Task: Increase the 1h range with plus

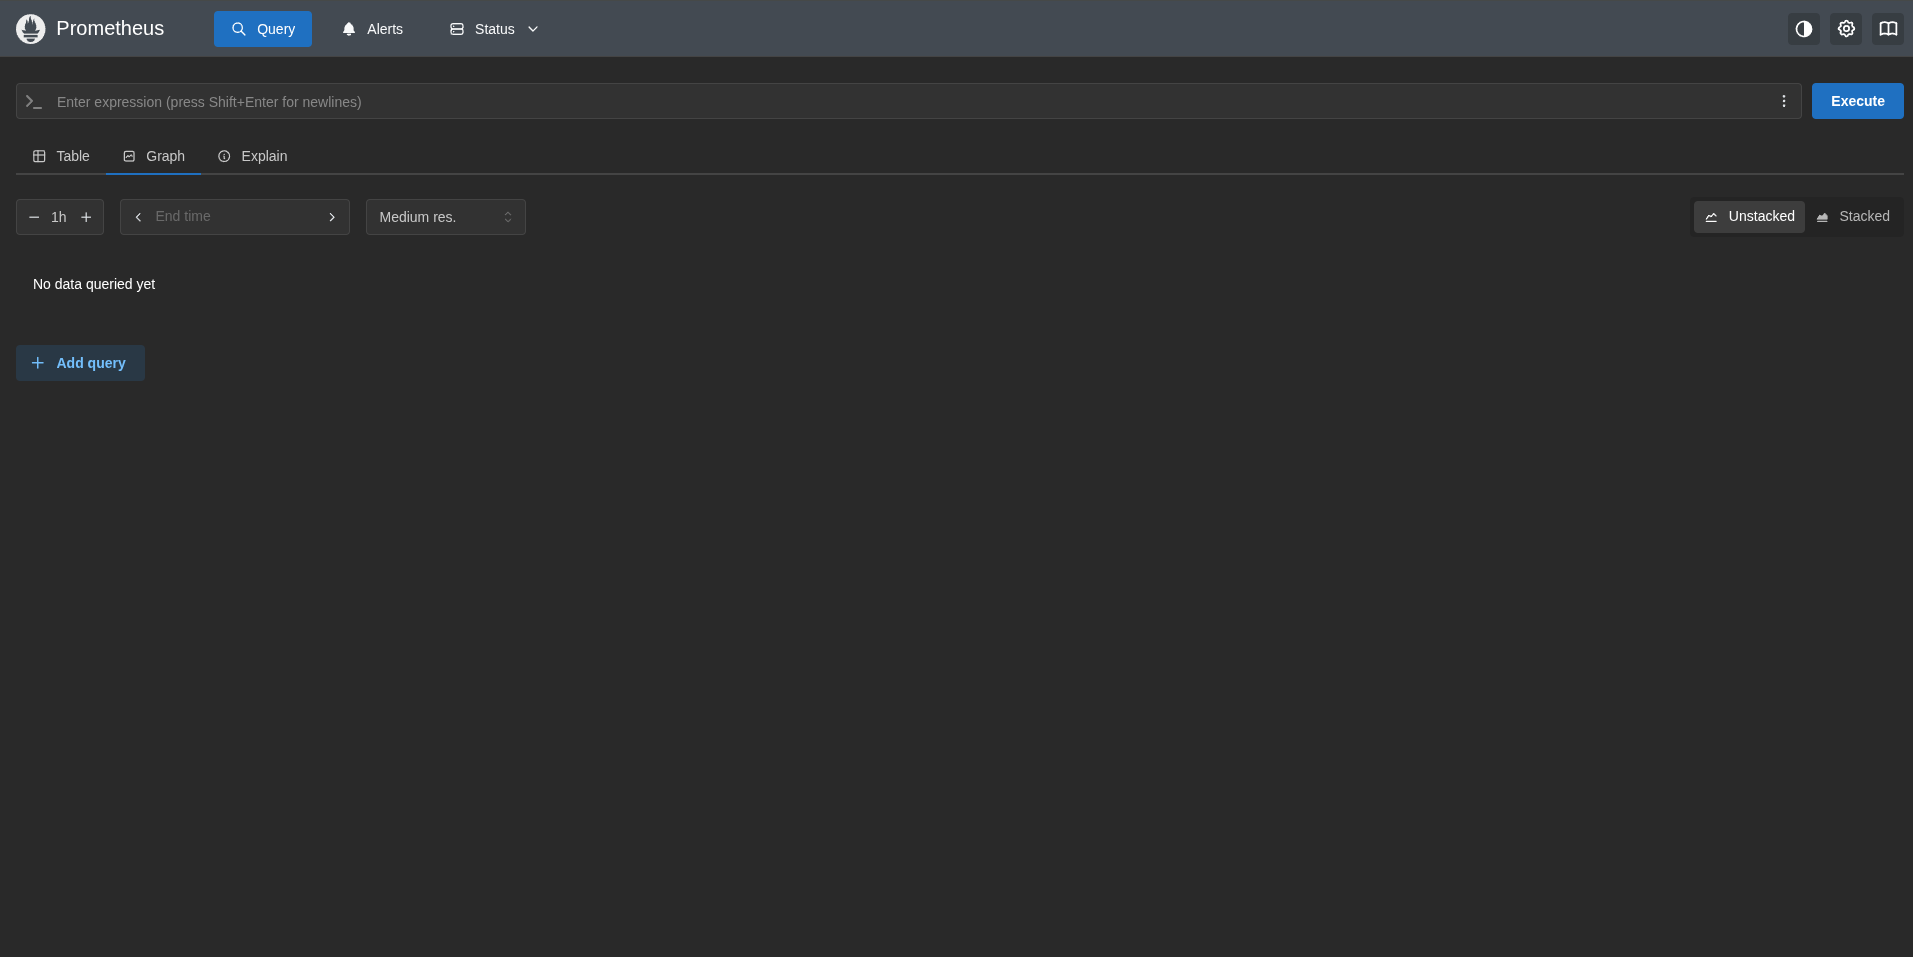Action: (x=86, y=217)
